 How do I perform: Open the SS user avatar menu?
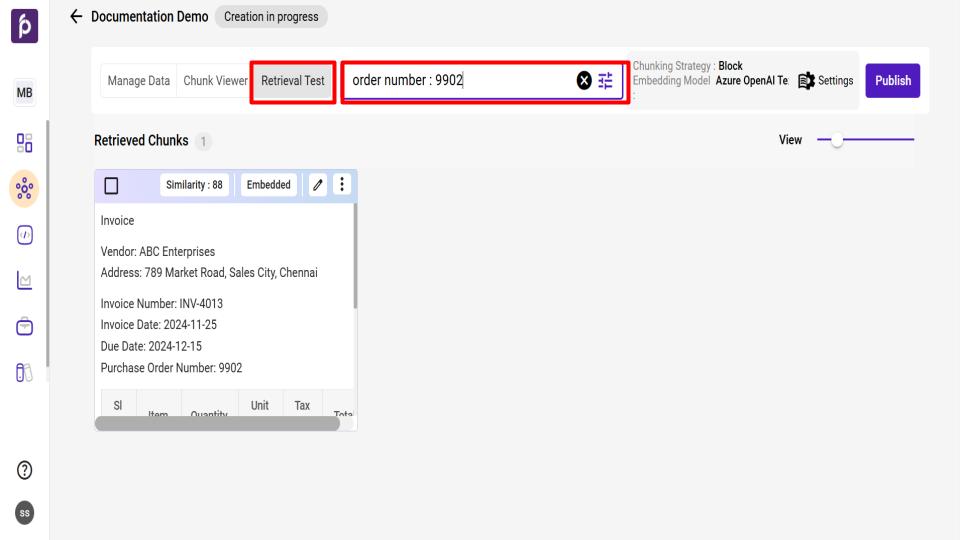(24, 512)
